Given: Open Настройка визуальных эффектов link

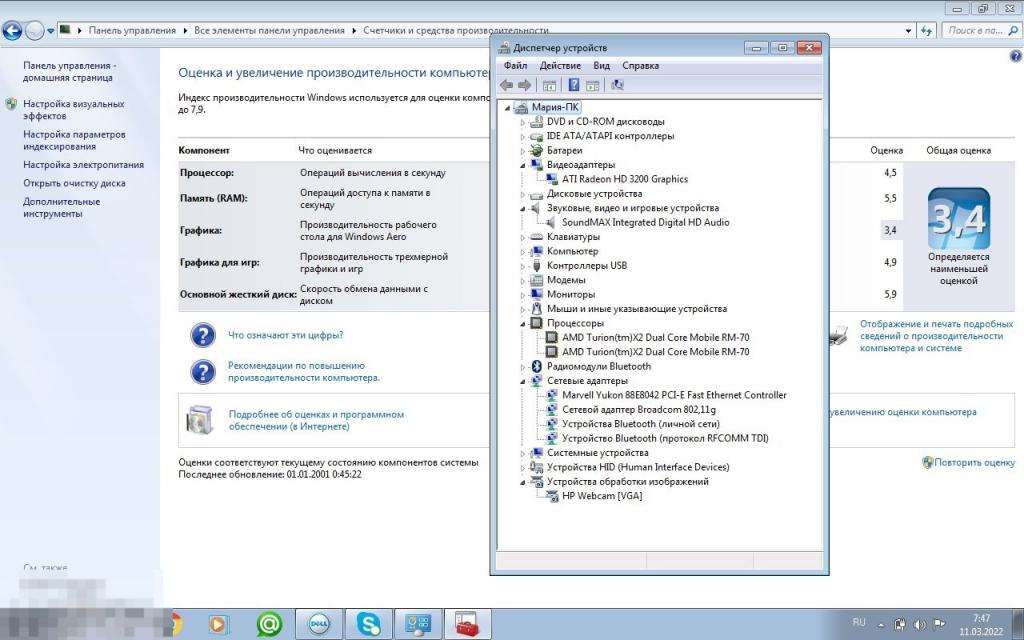Looking at the screenshot, I should (x=73, y=110).
